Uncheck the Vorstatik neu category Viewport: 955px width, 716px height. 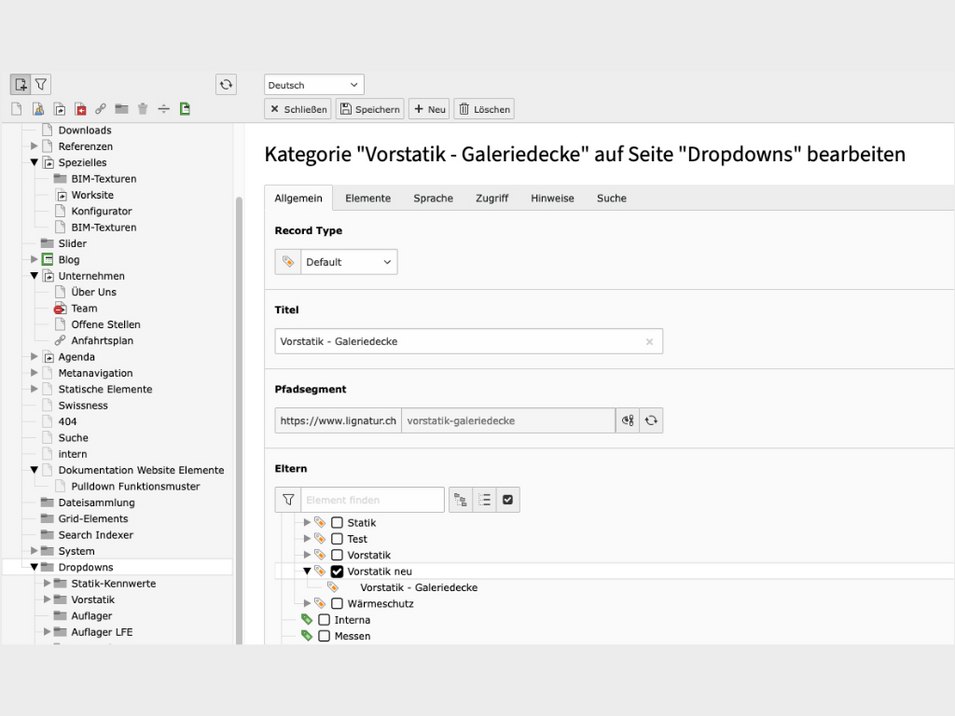tap(337, 572)
